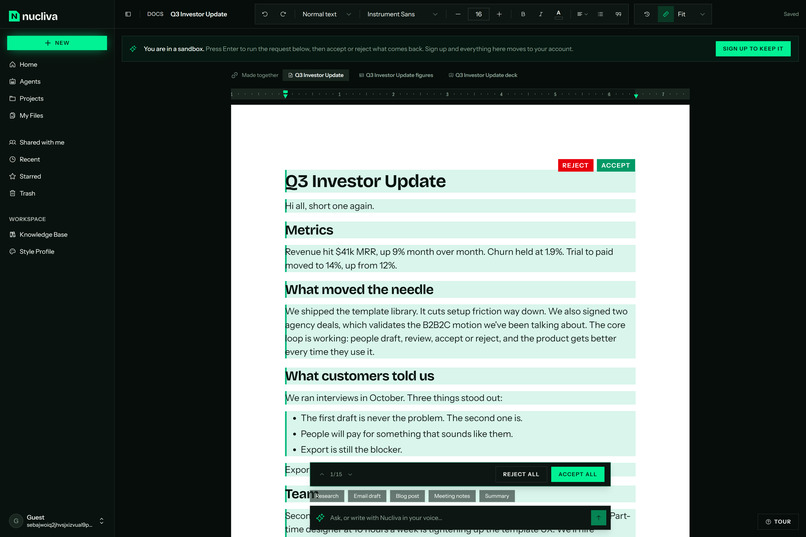
Task: Click the Metrics heading
Action: tap(309, 230)
